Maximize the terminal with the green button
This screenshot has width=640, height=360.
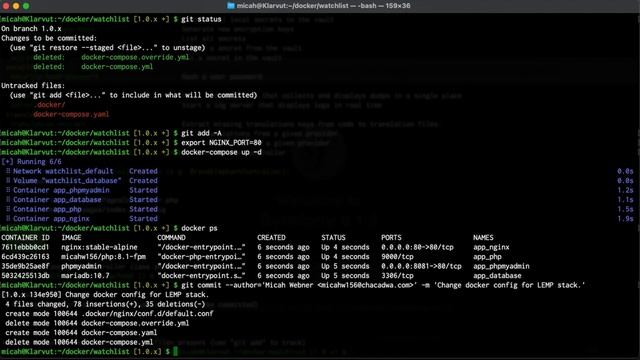pyautogui.click(x=26, y=6)
